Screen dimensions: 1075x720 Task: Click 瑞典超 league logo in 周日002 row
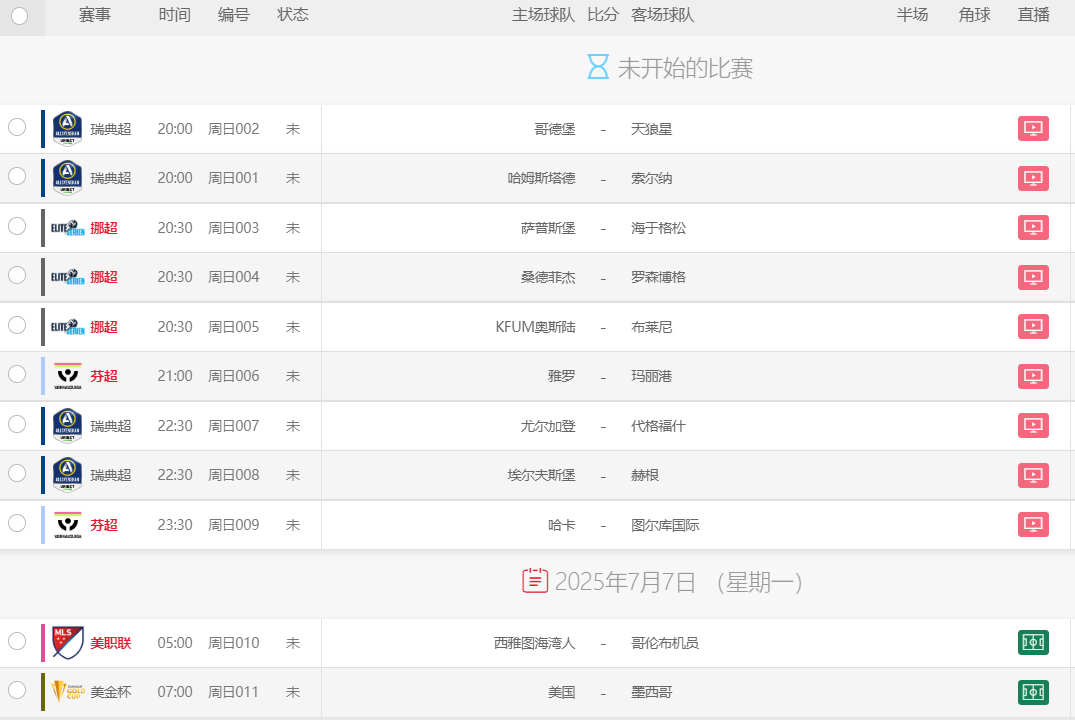(x=67, y=129)
